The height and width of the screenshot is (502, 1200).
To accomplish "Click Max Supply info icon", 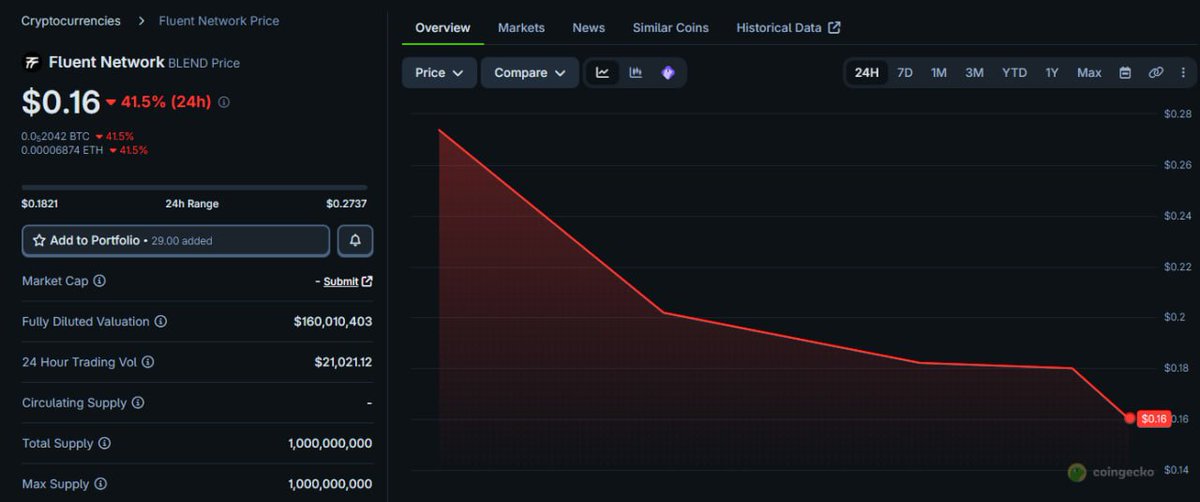I will pos(101,484).
